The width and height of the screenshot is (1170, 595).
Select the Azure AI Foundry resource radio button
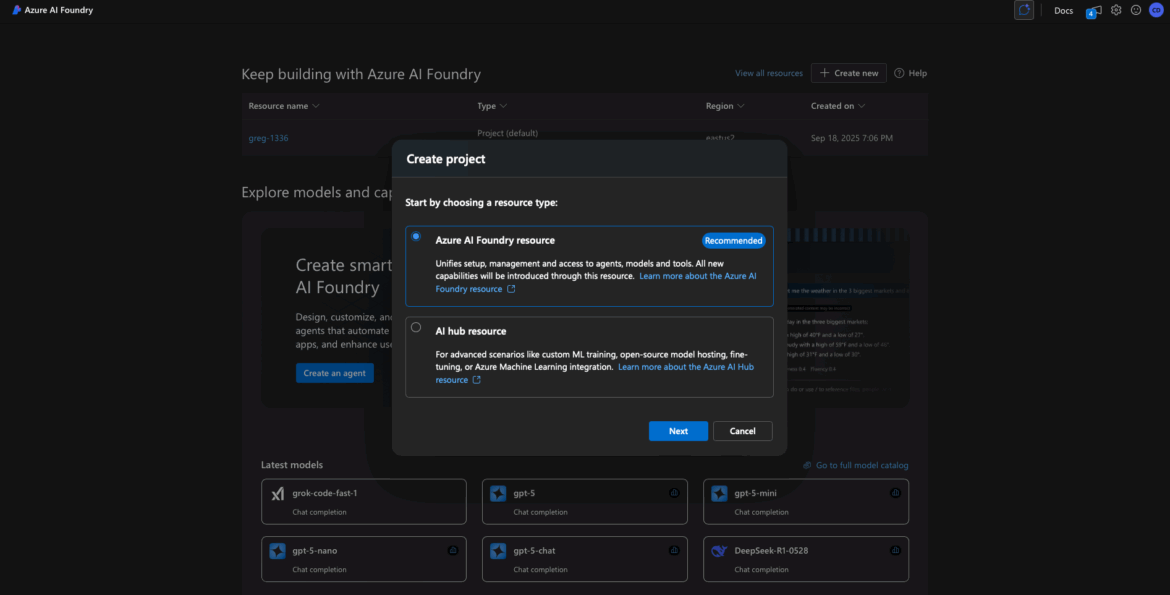416,236
